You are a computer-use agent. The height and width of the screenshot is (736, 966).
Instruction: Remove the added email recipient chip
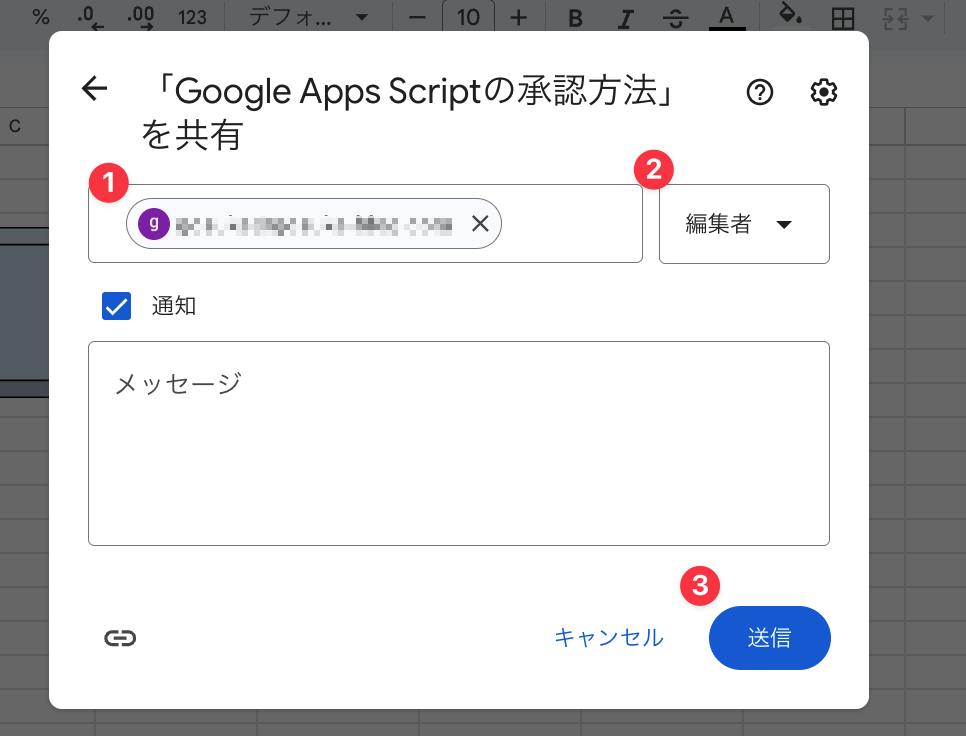click(480, 224)
